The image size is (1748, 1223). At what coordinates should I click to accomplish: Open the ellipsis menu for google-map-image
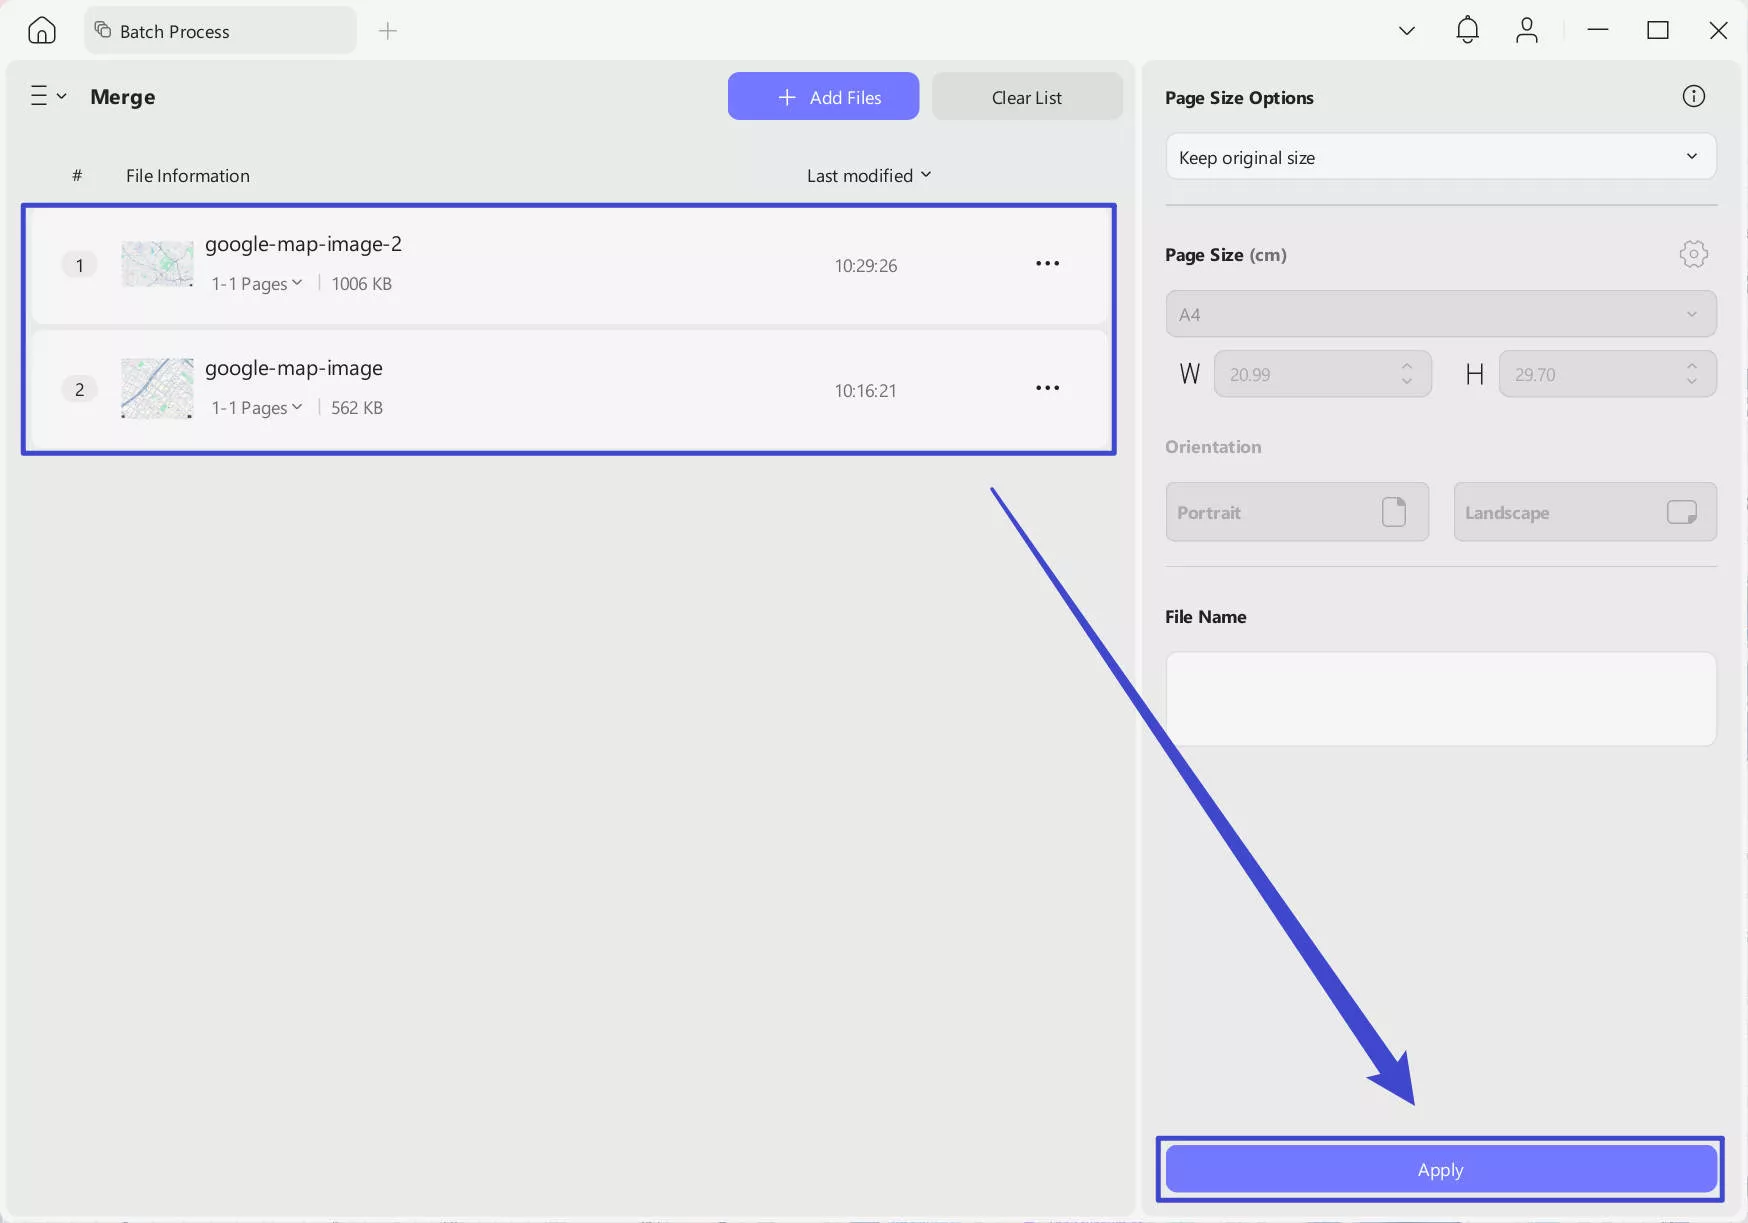(x=1047, y=388)
